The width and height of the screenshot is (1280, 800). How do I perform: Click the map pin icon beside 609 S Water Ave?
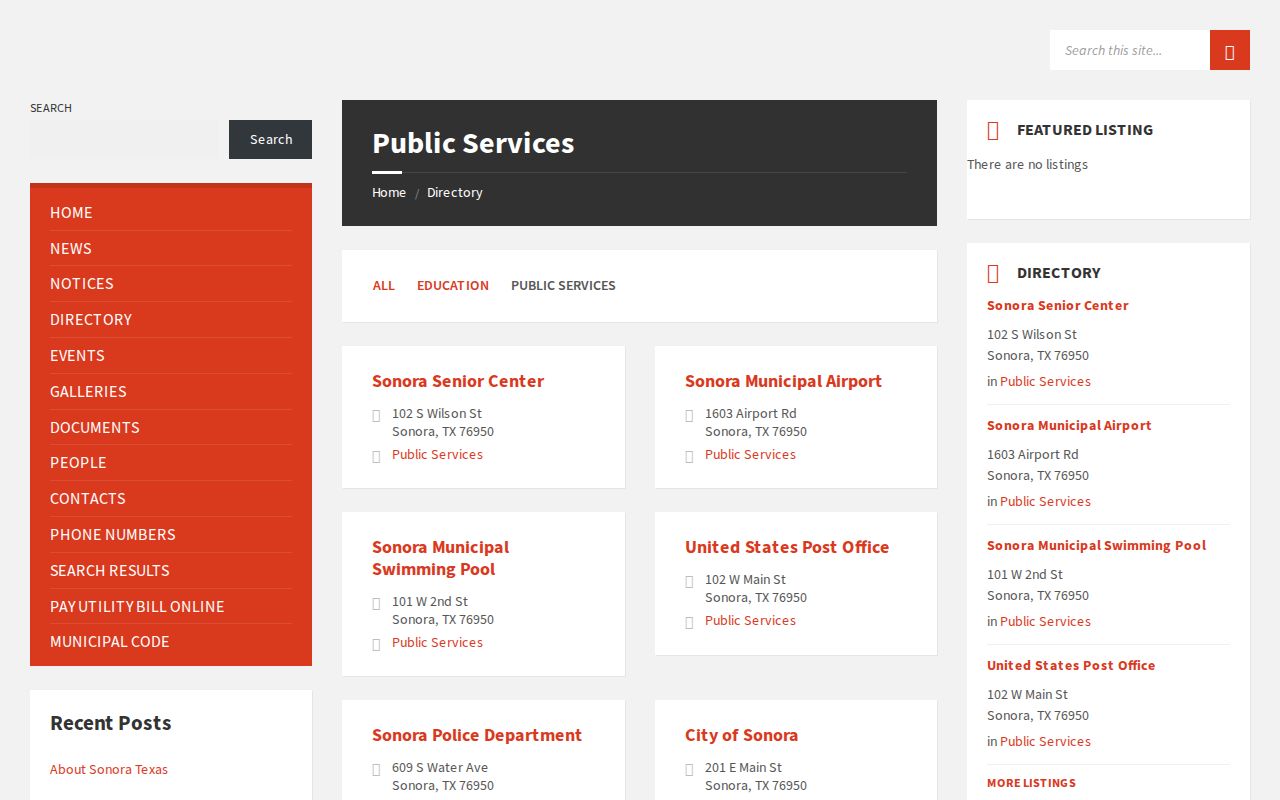point(376,769)
